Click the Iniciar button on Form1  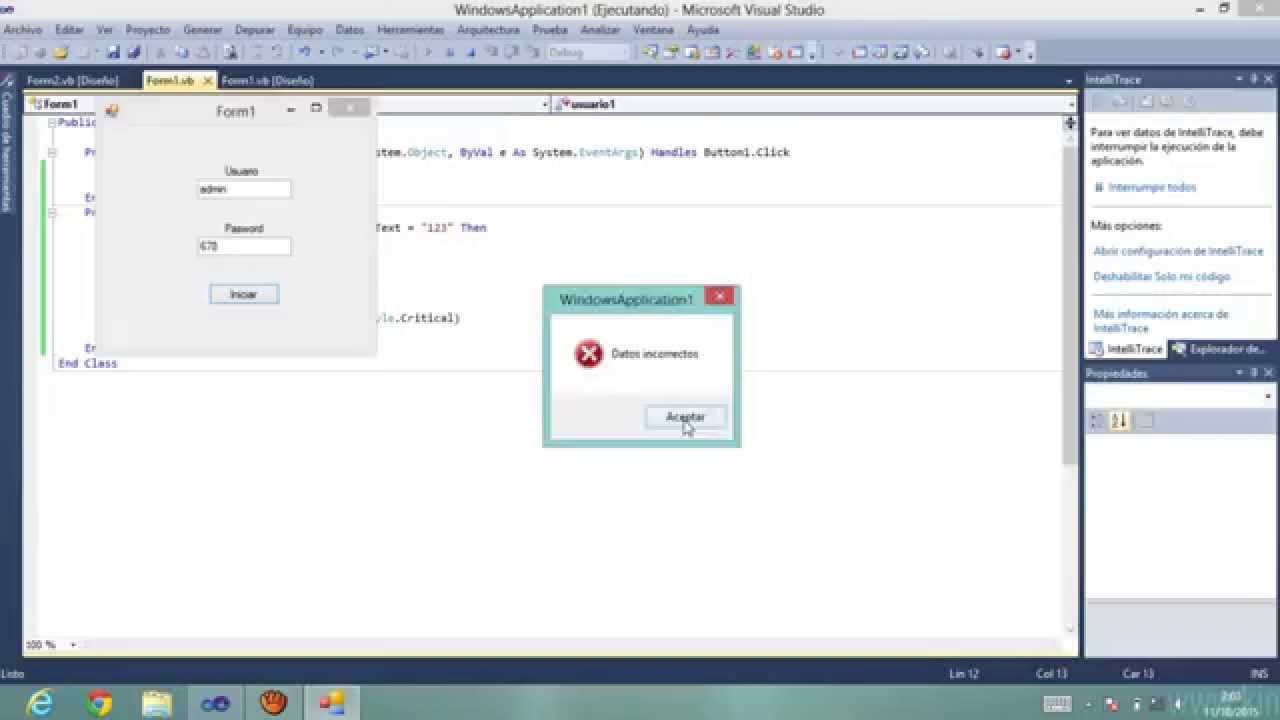244,294
